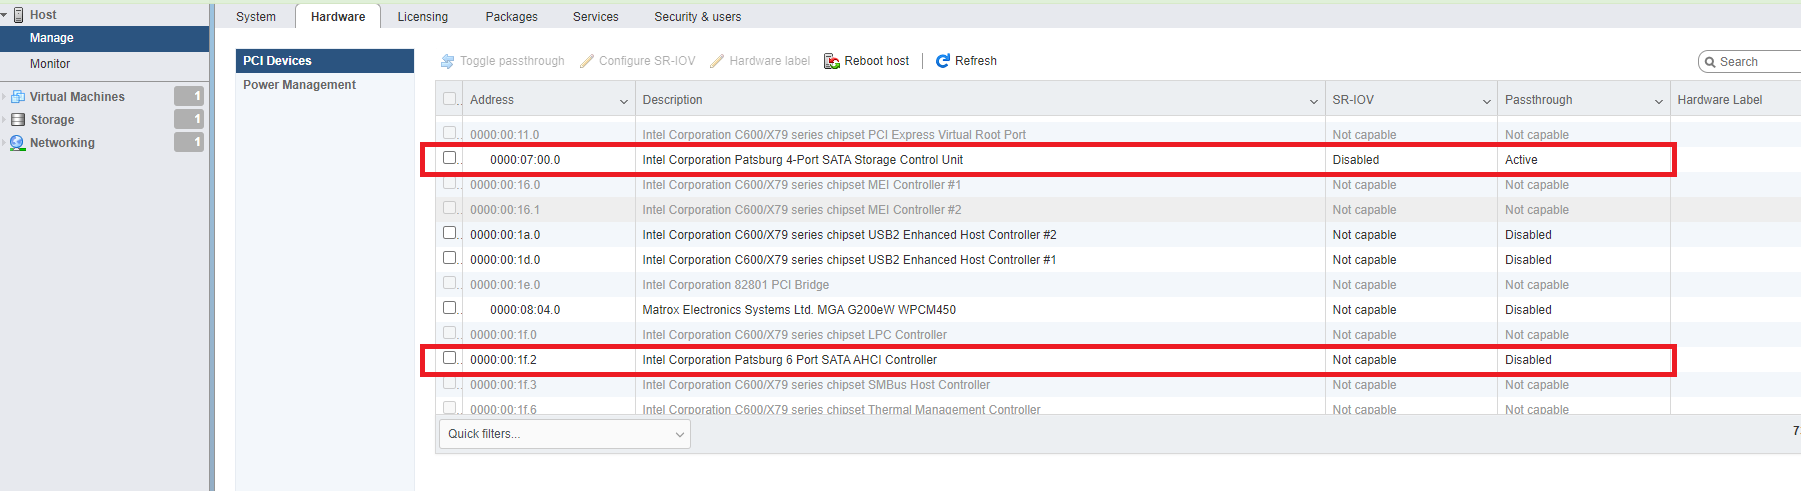1801x491 pixels.
Task: Expand the Storage tree node
Action: [x=4, y=120]
